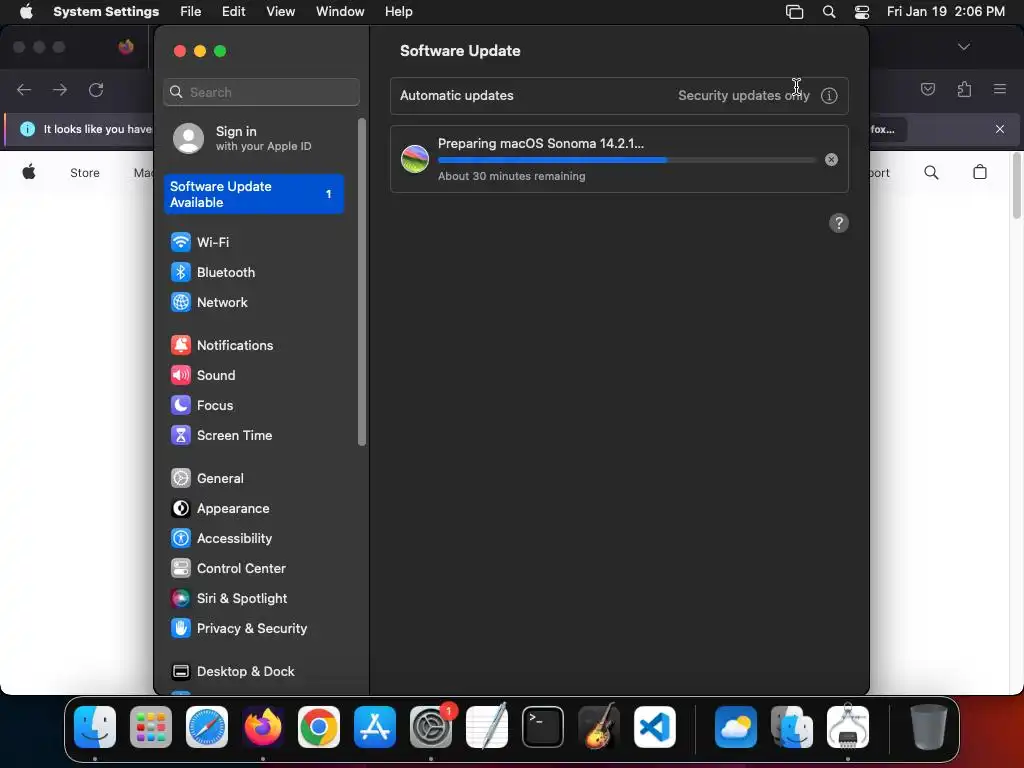Open Finder from the Dock
This screenshot has width=1024, height=768.
pyautogui.click(x=95, y=727)
